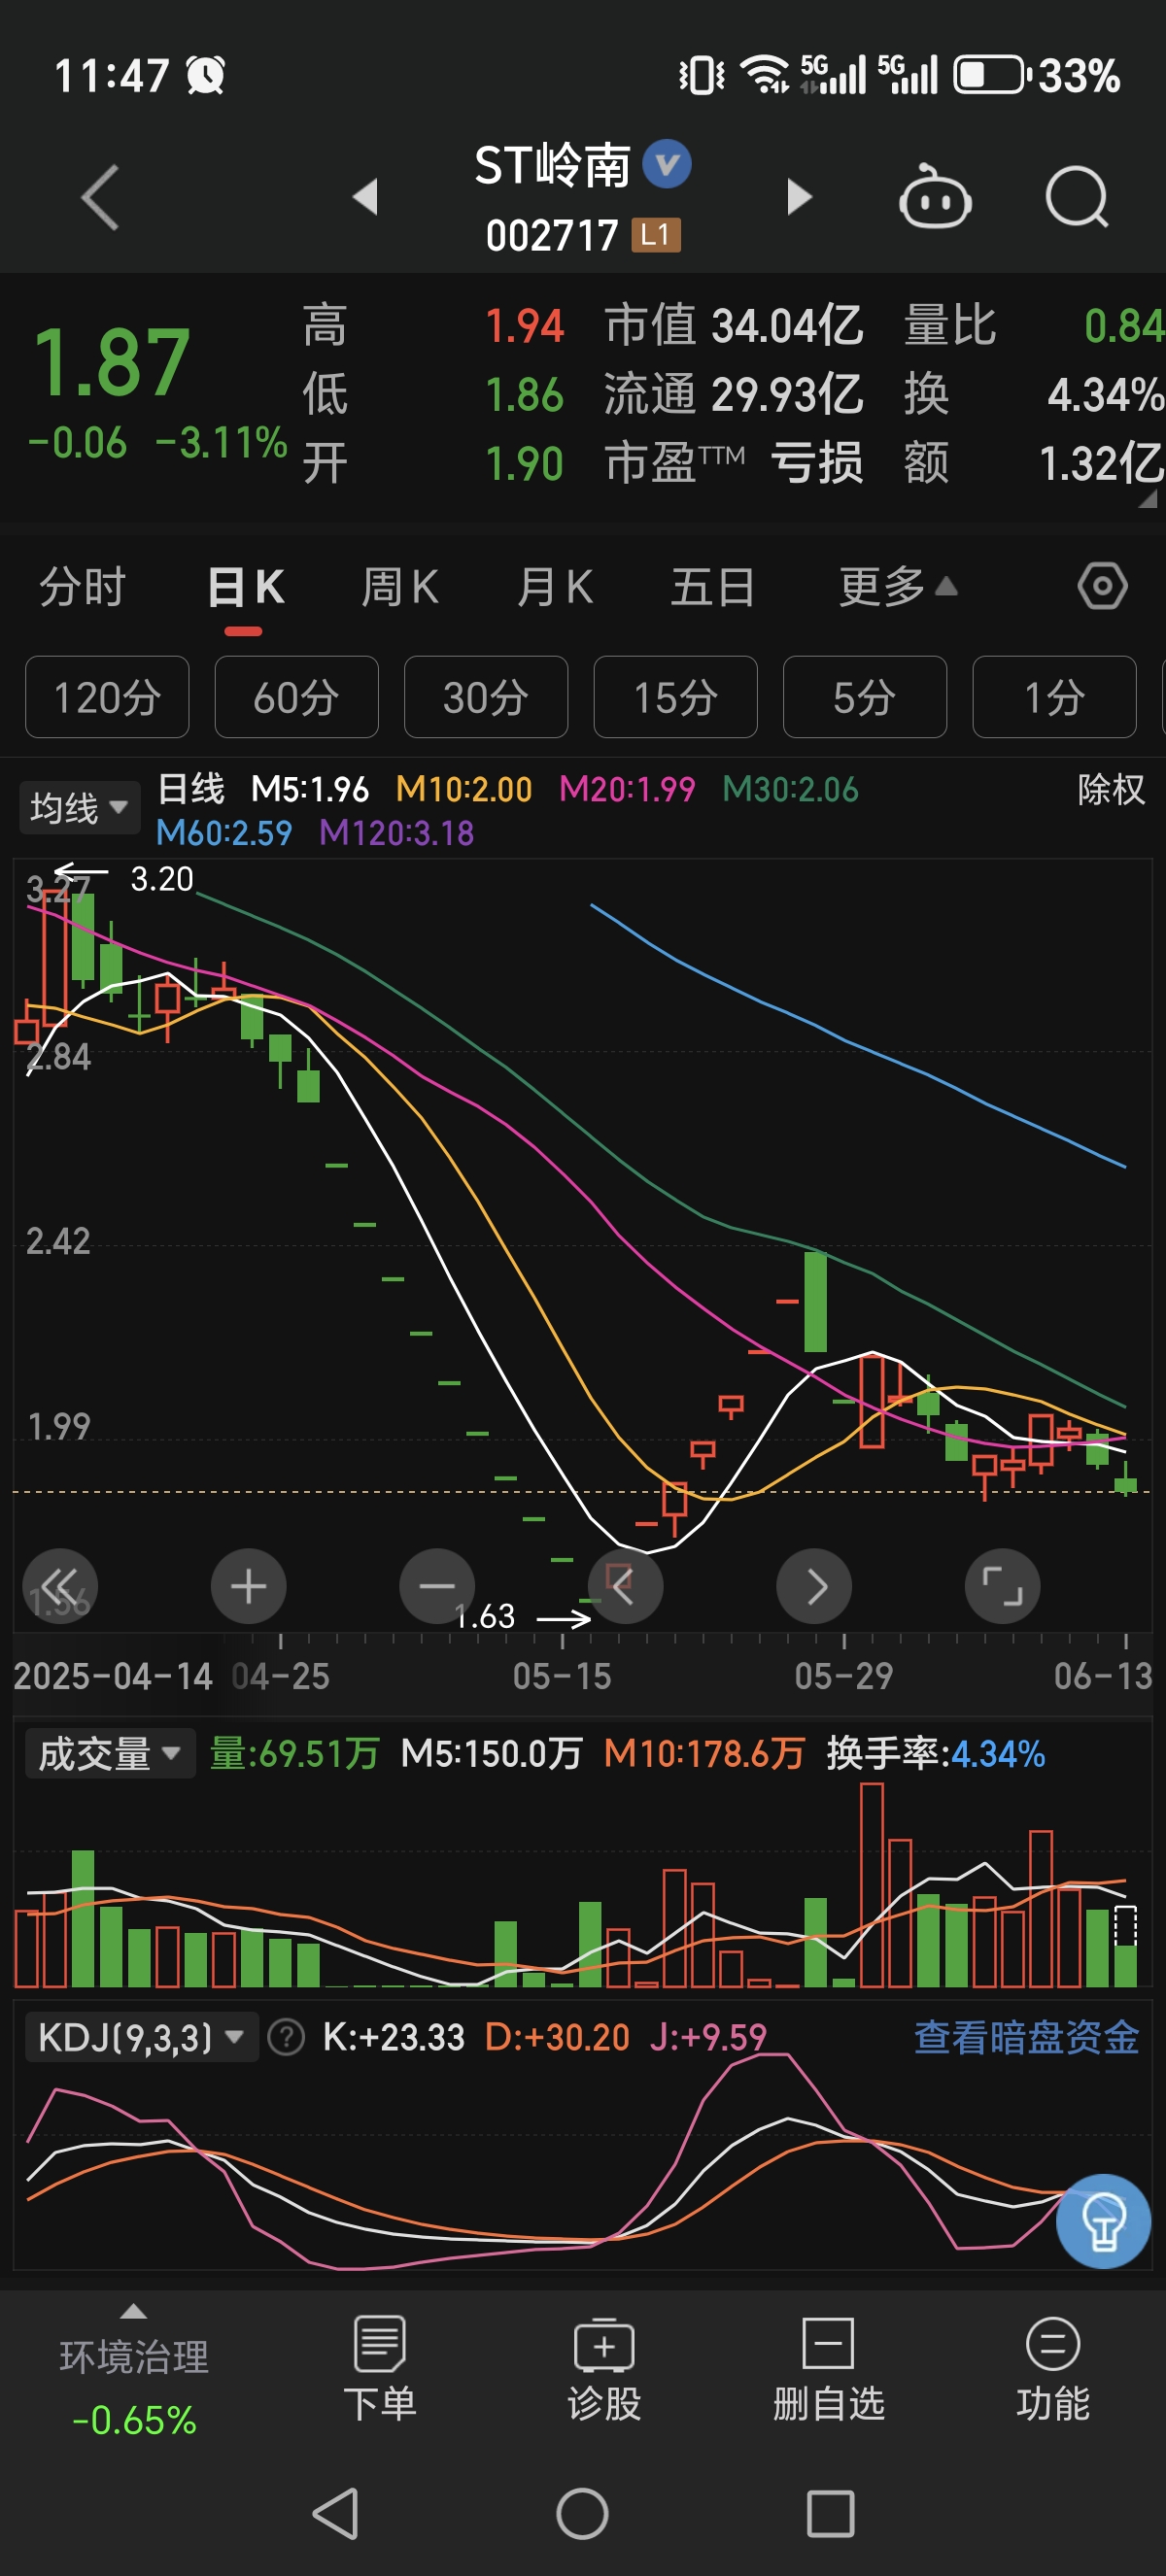The image size is (1166, 2576).
Task: Open 成交量 volume indicator dropdown
Action: pos(109,1754)
